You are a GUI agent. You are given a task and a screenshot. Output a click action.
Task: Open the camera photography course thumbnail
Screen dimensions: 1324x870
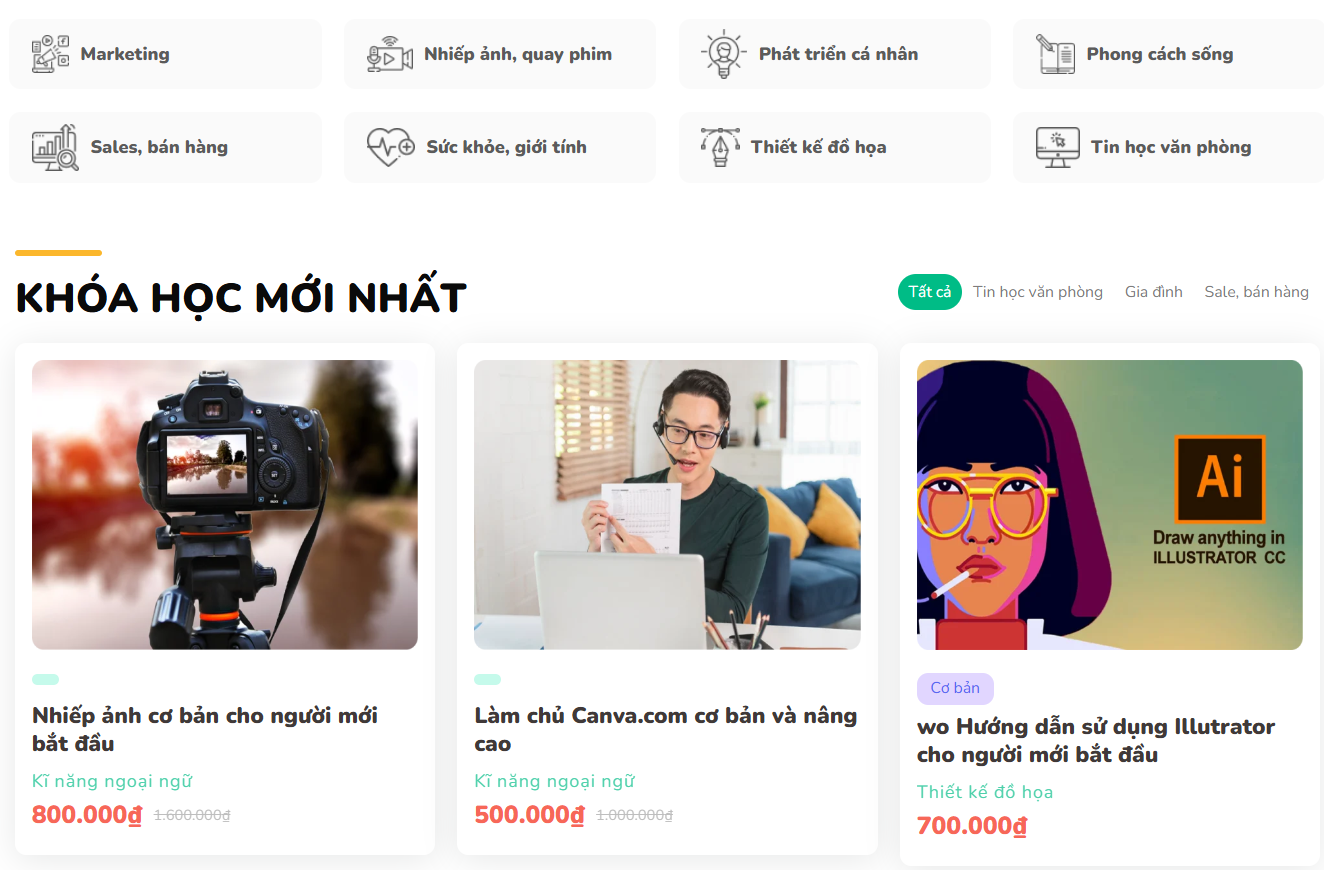click(225, 505)
